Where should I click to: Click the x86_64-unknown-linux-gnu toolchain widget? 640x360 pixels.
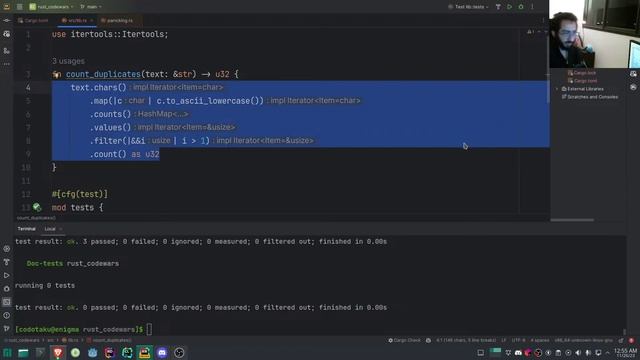(x=583, y=340)
